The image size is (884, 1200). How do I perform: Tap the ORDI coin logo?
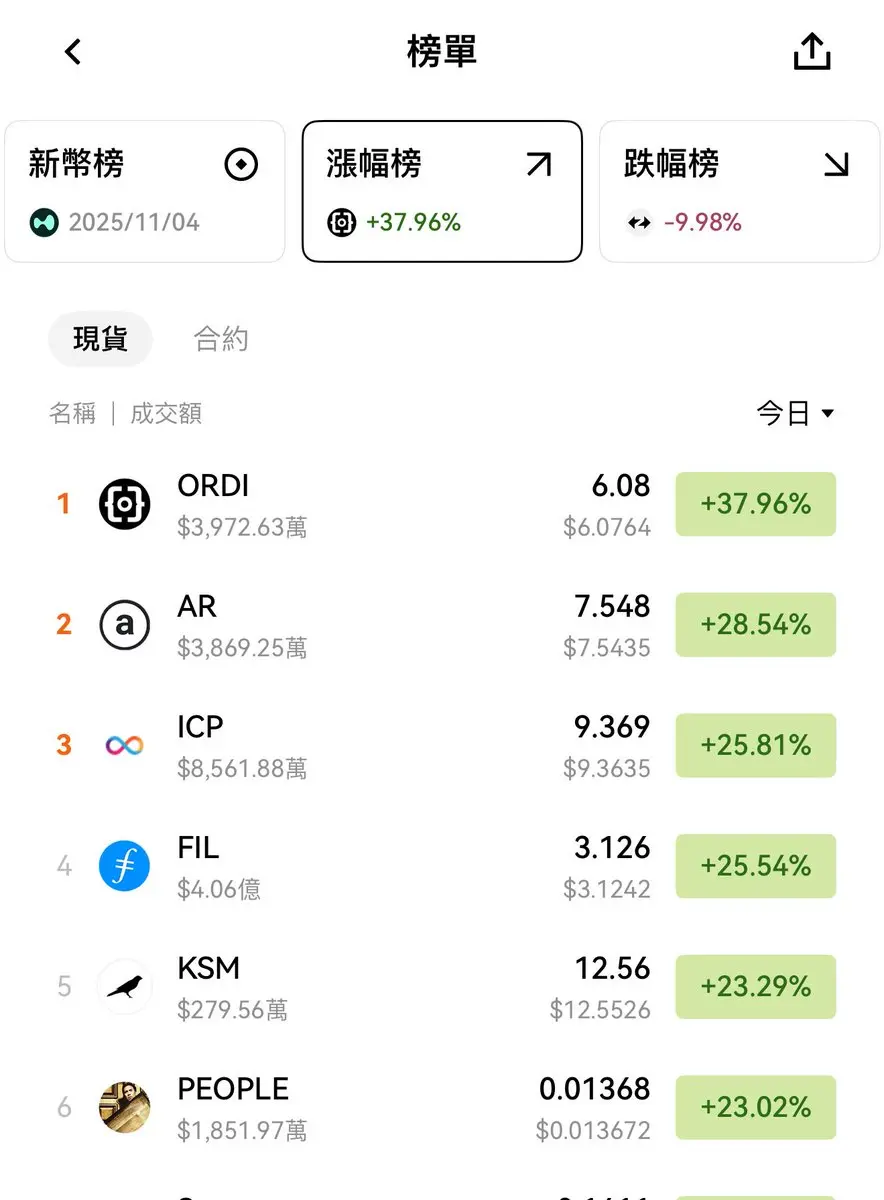coord(125,504)
